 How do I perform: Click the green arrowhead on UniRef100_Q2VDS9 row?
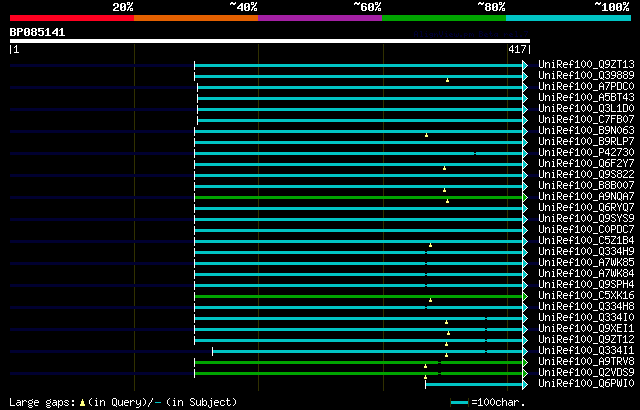[x=525, y=374]
